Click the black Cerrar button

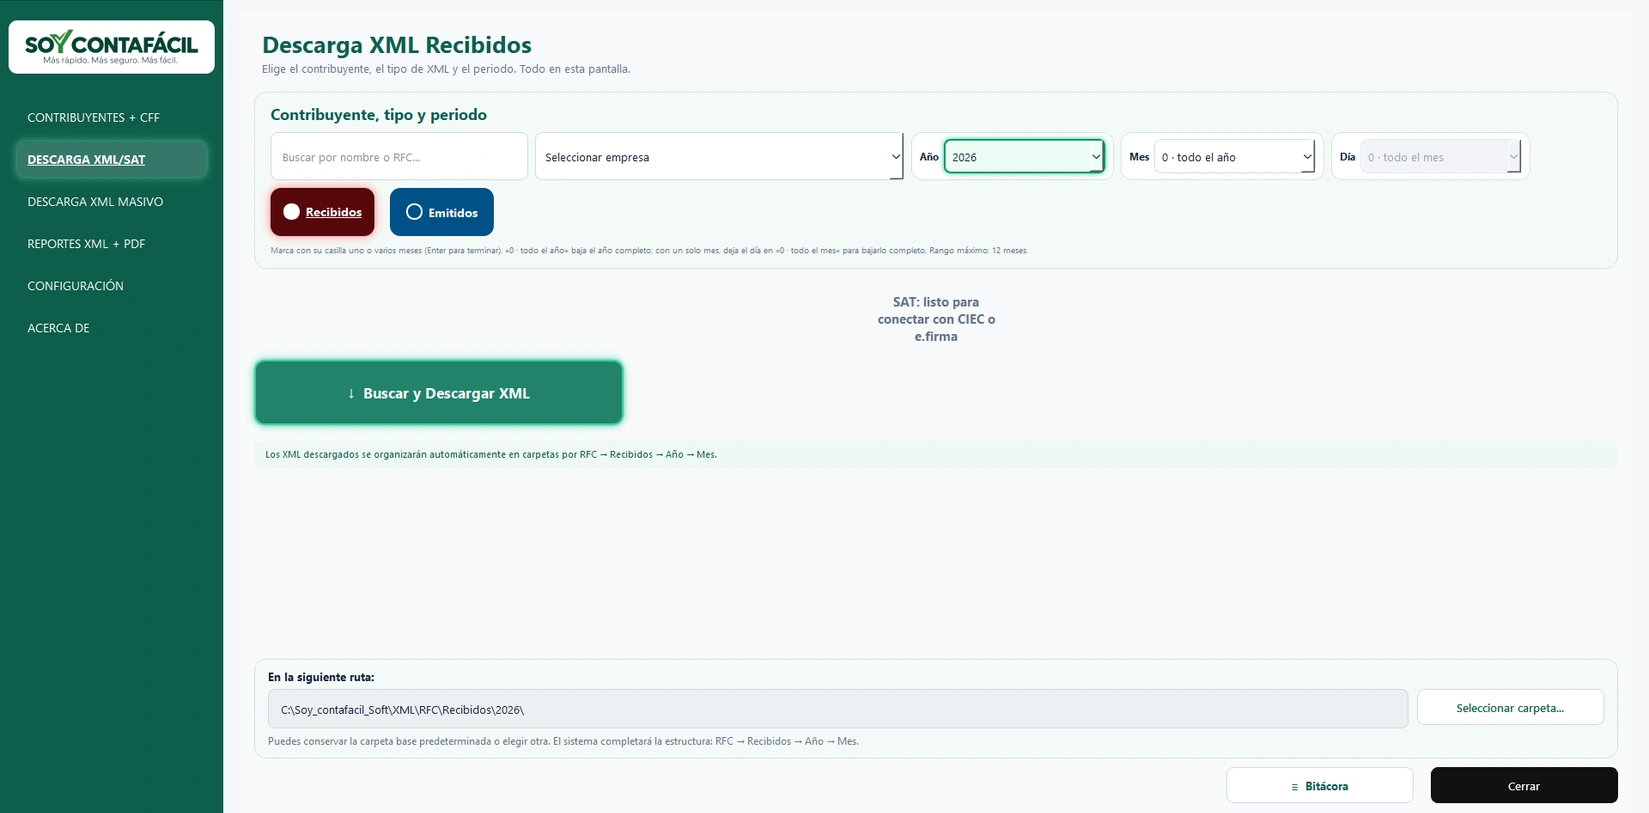[x=1524, y=786]
